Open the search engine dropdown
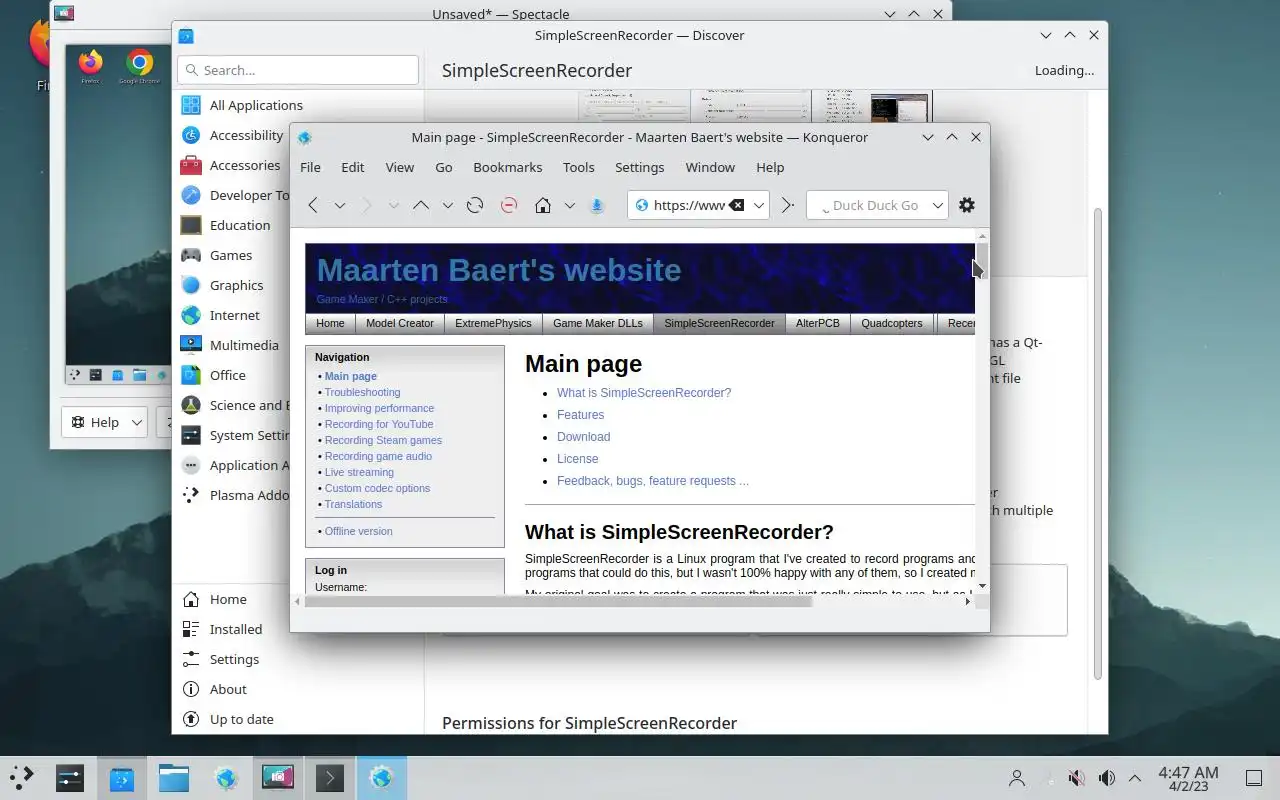The height and width of the screenshot is (800, 1280). point(938,205)
